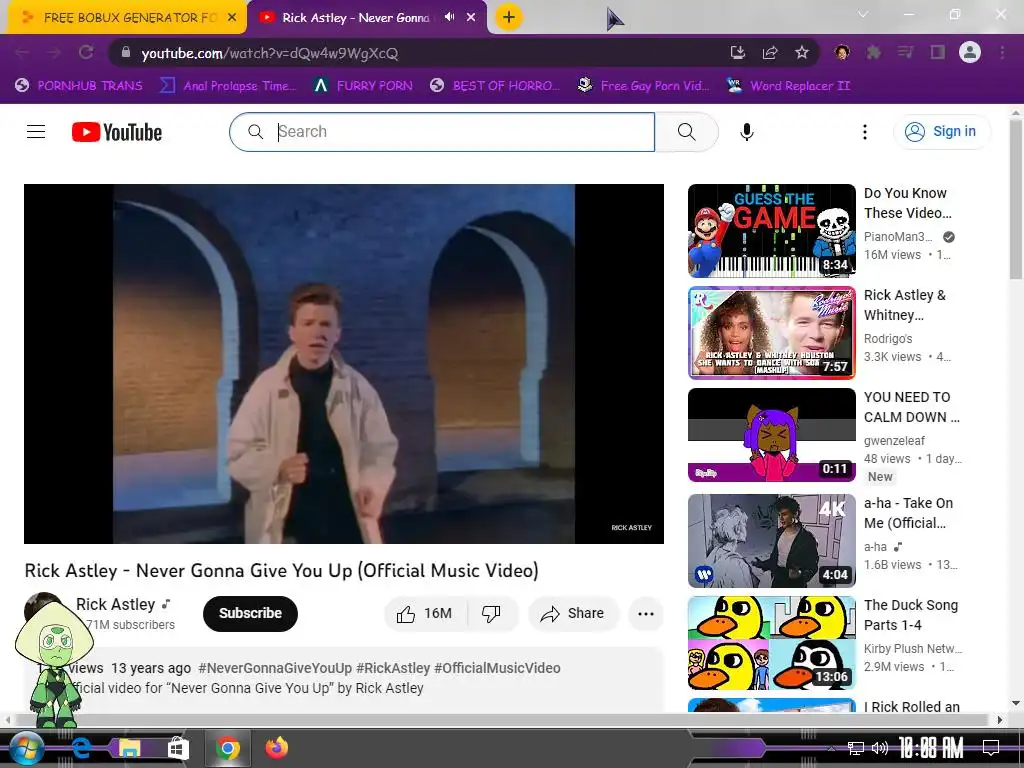
Task: Open notification center icon
Action: [x=991, y=748]
